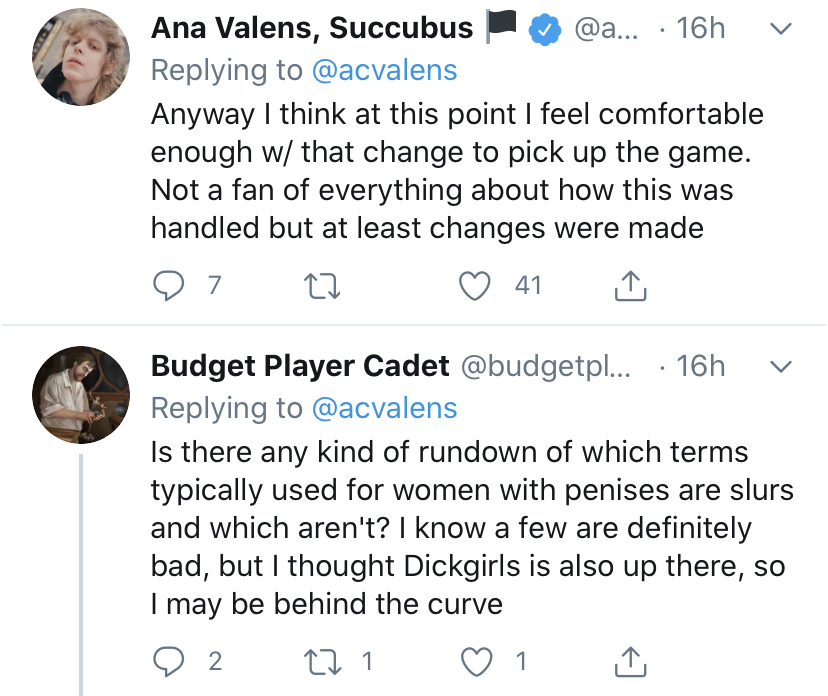Viewport: 828px width, 696px height.
Task: Like Ana Valens's tweet with 41 likes
Action: [x=475, y=286]
